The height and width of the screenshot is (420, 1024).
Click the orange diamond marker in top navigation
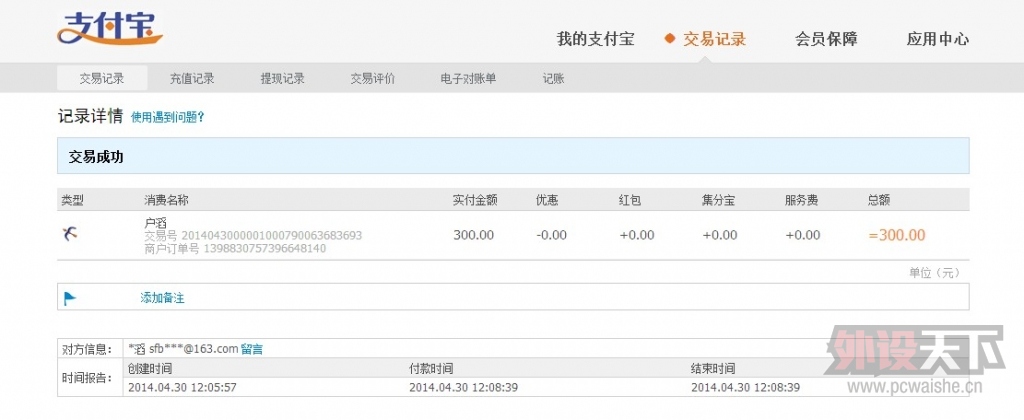[670, 39]
